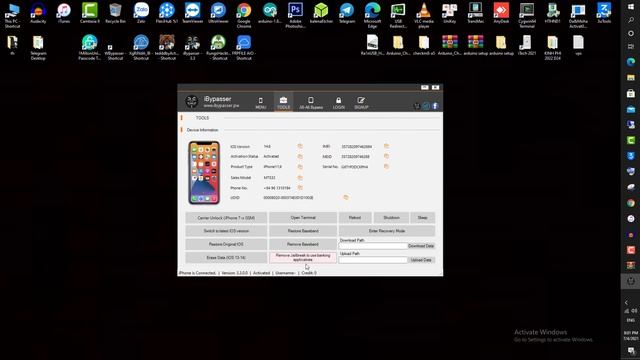Select the Microsoft Edge desktop icon

pyautogui.click(x=372, y=15)
